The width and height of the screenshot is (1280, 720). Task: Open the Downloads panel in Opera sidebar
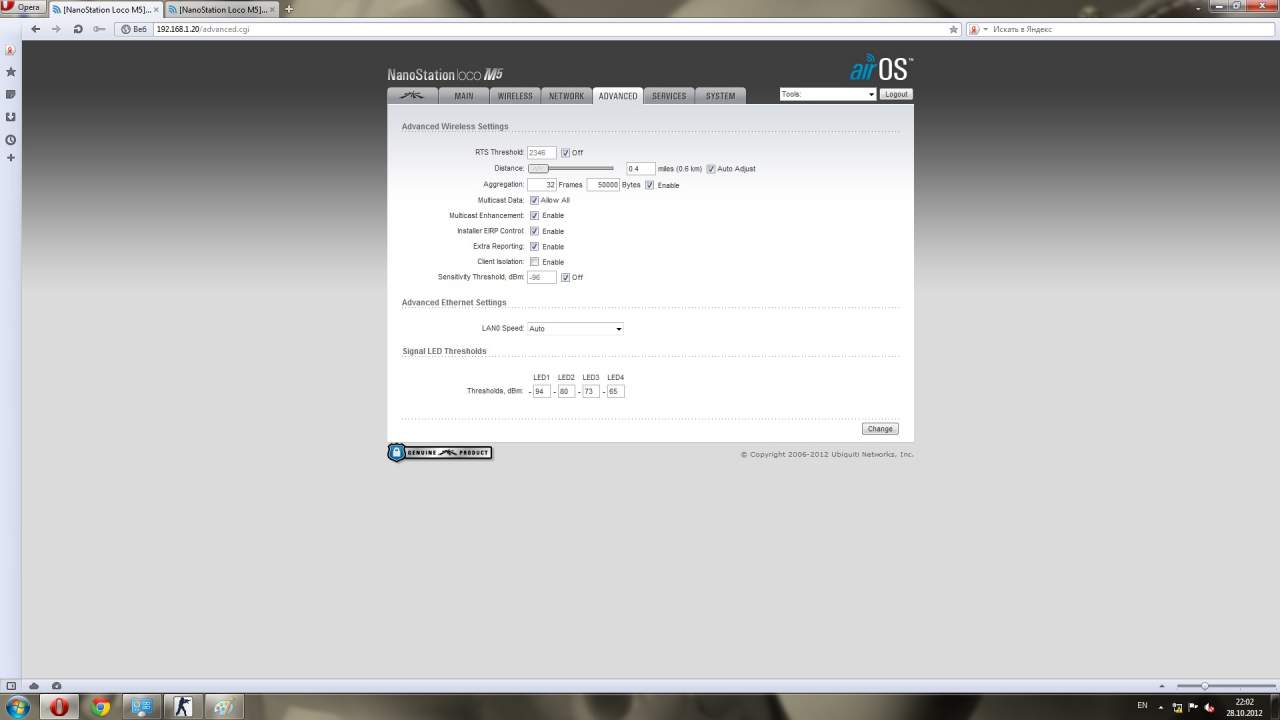11,117
